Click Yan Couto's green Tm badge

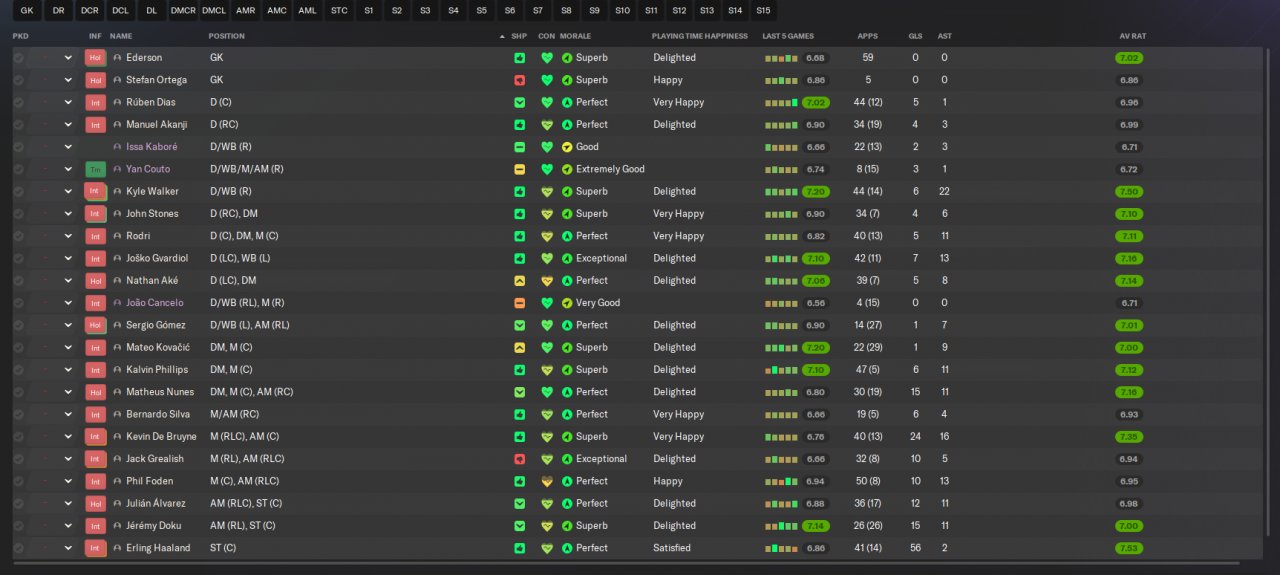coord(95,169)
